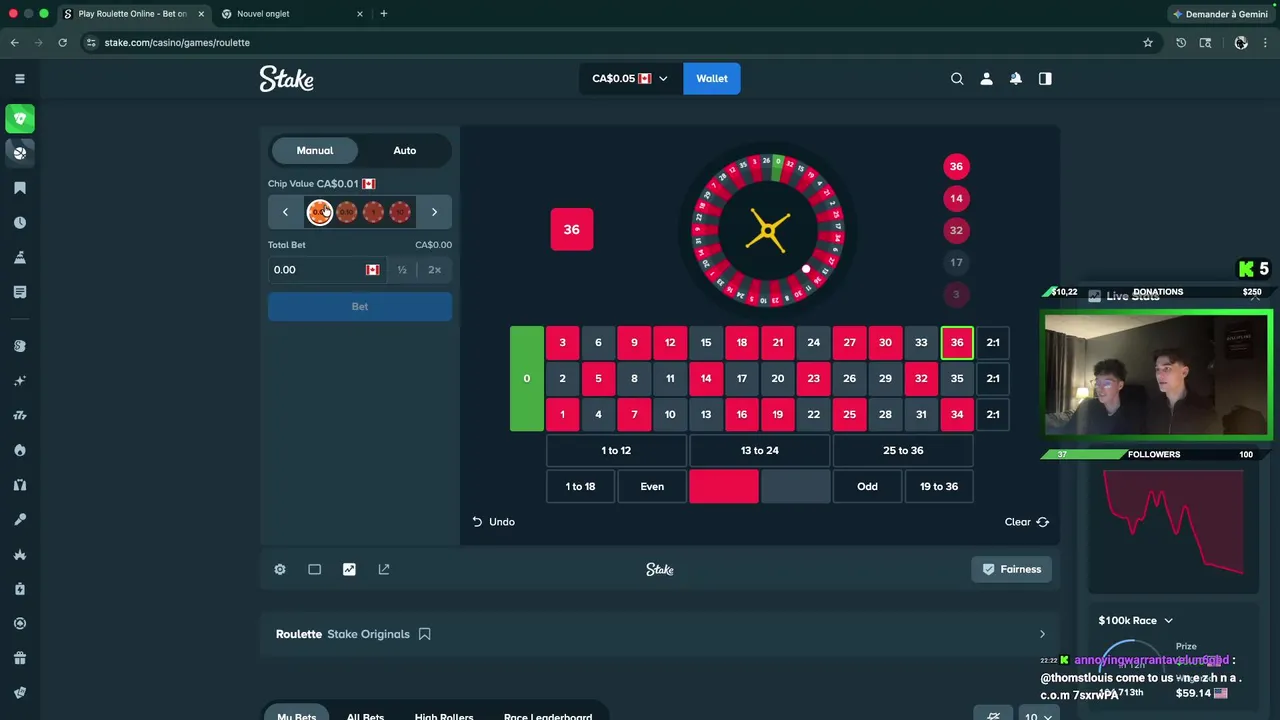Halve the bet with ½ button
This screenshot has height=720, width=1280.
click(402, 269)
